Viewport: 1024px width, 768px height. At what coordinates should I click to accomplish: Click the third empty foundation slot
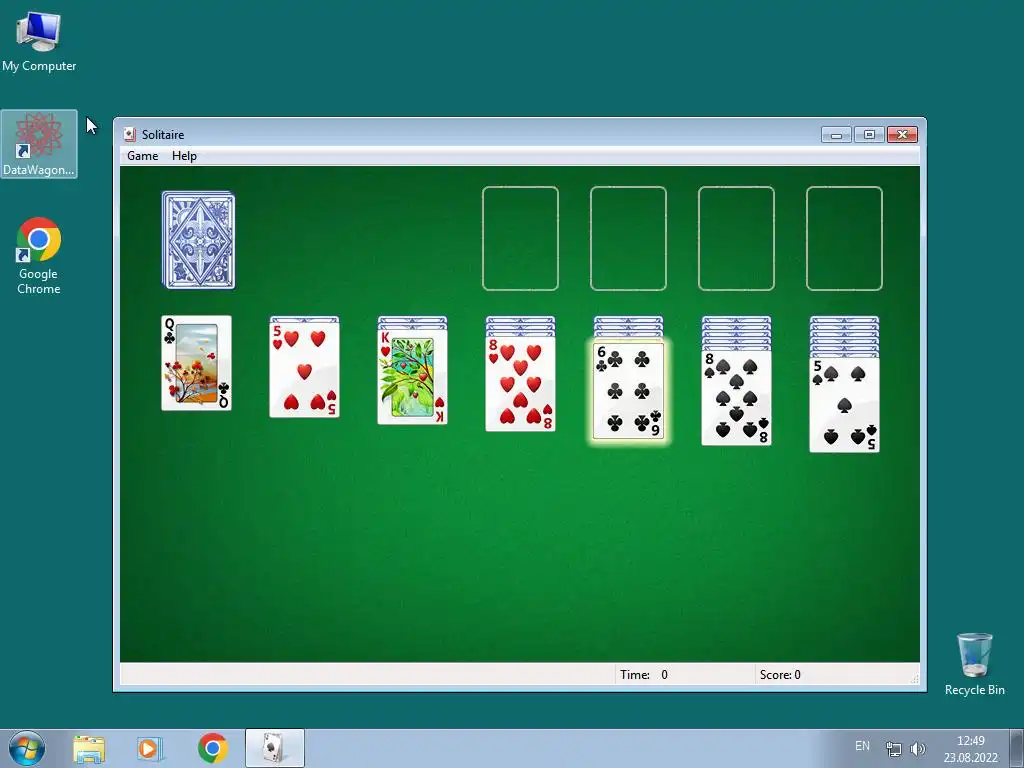pos(737,238)
